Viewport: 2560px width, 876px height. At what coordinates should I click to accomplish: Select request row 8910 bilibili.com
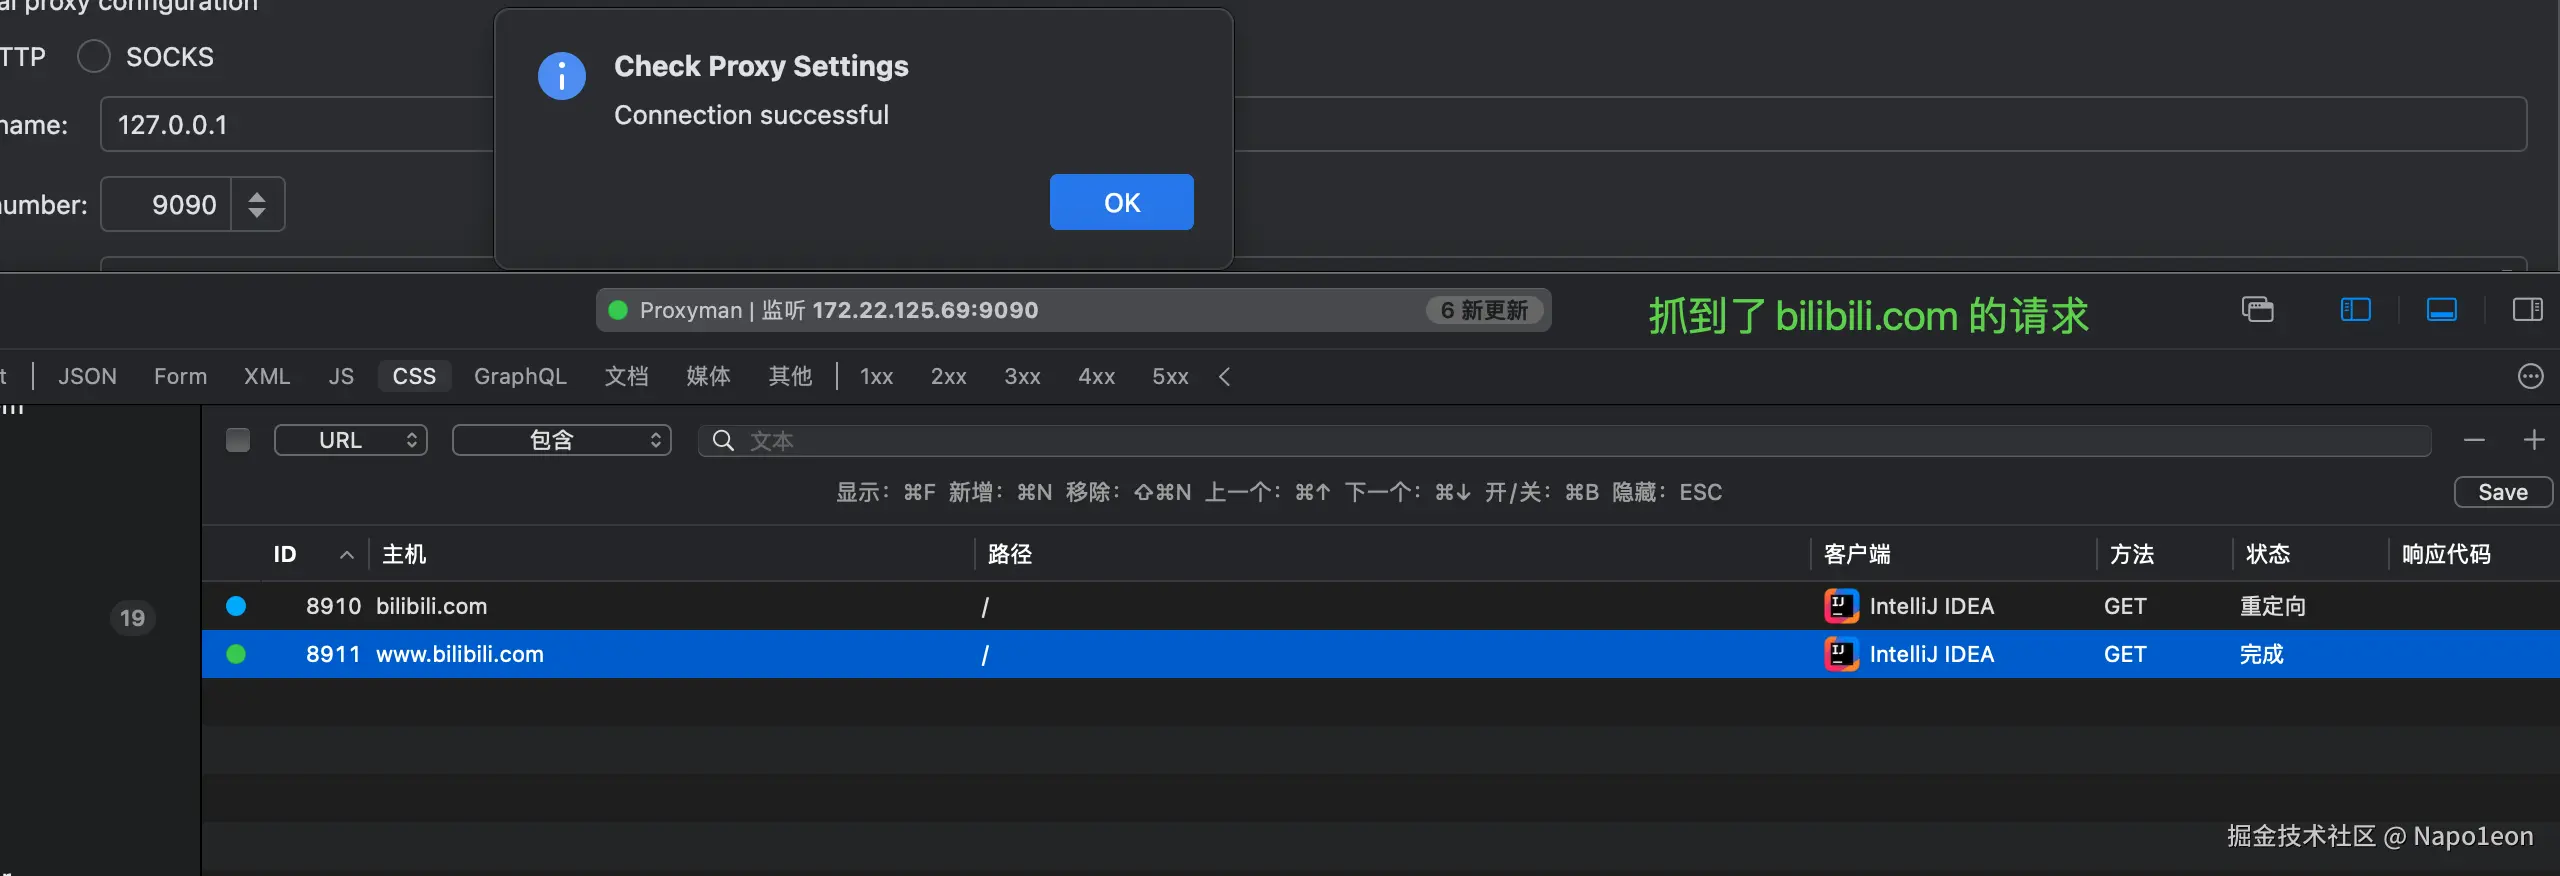pos(1380,606)
